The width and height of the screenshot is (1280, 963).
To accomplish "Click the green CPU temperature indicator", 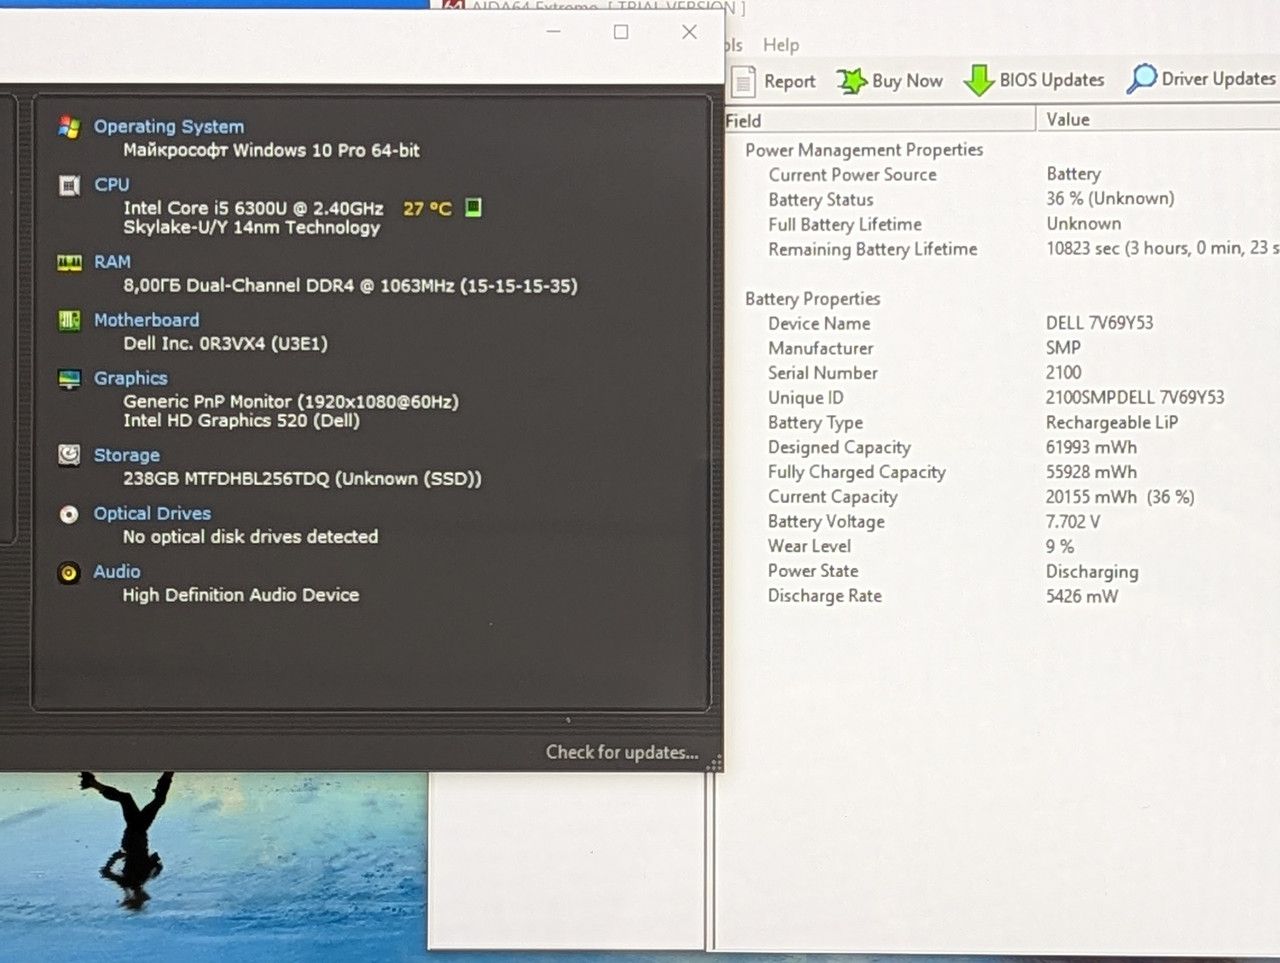I will pos(473,207).
